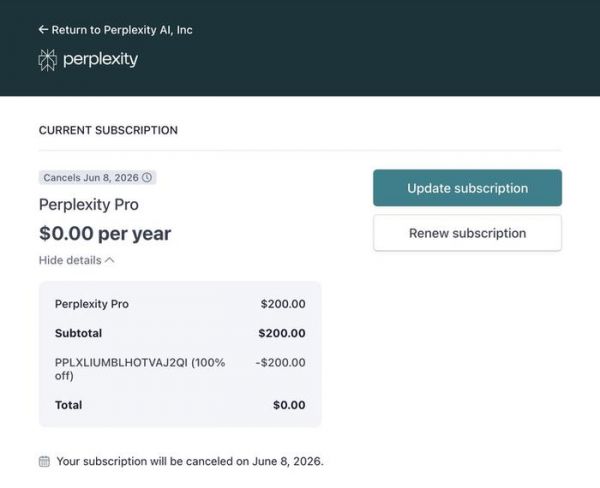This screenshot has width=600, height=488.
Task: Click the Subtotal row label
Action: 78,333
